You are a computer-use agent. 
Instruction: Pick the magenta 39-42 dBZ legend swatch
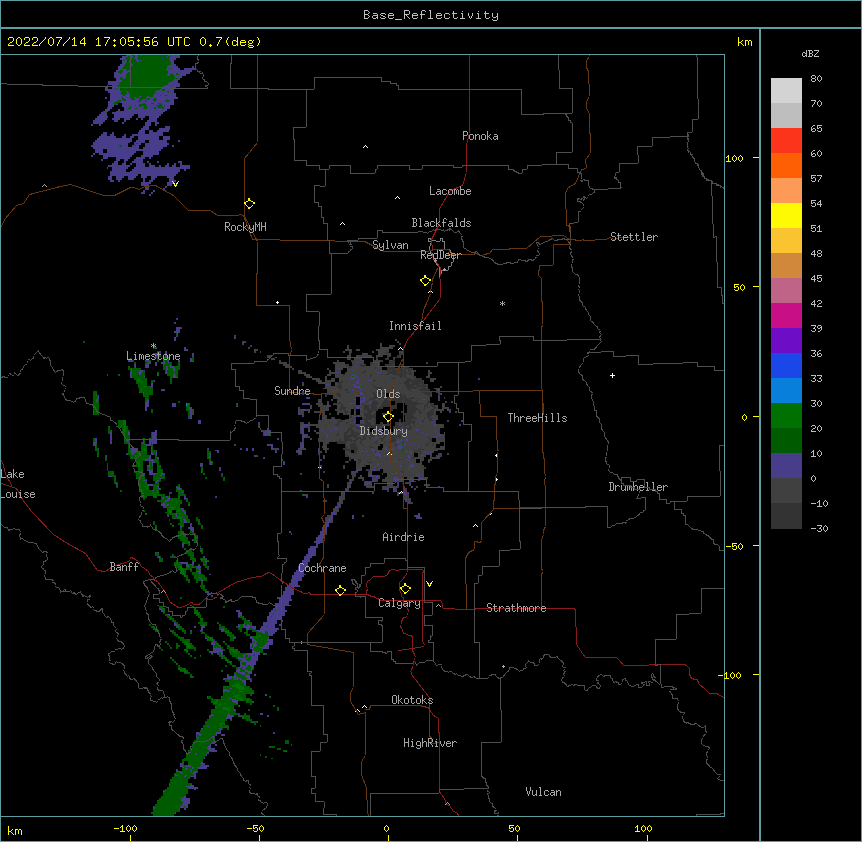[x=786, y=316]
